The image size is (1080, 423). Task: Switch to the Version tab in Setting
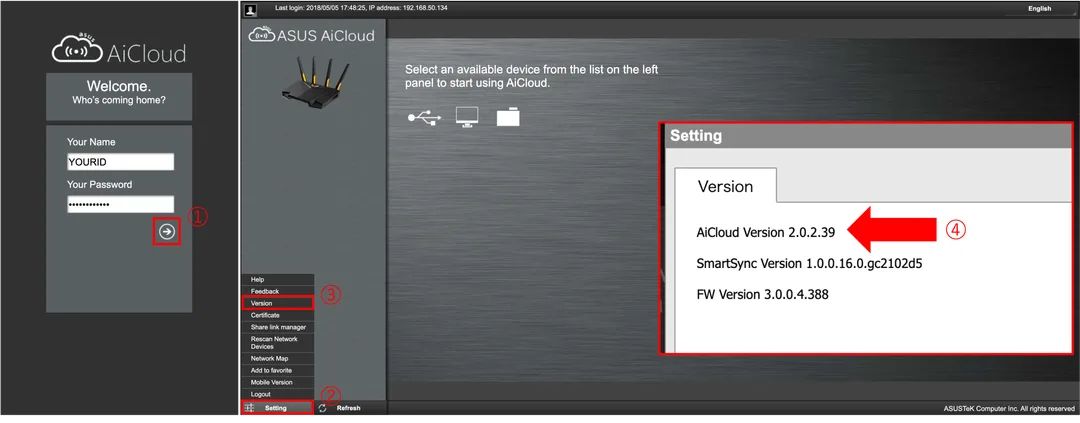pyautogui.click(x=725, y=185)
